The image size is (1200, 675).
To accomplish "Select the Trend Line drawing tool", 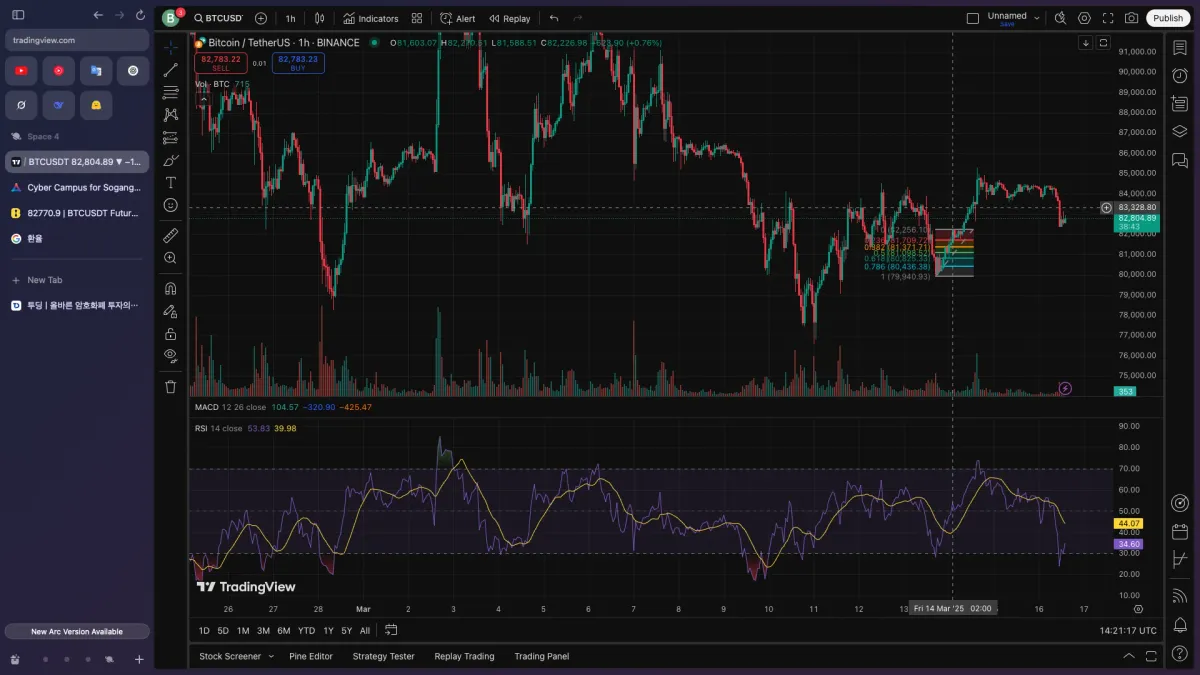I will tap(171, 70).
